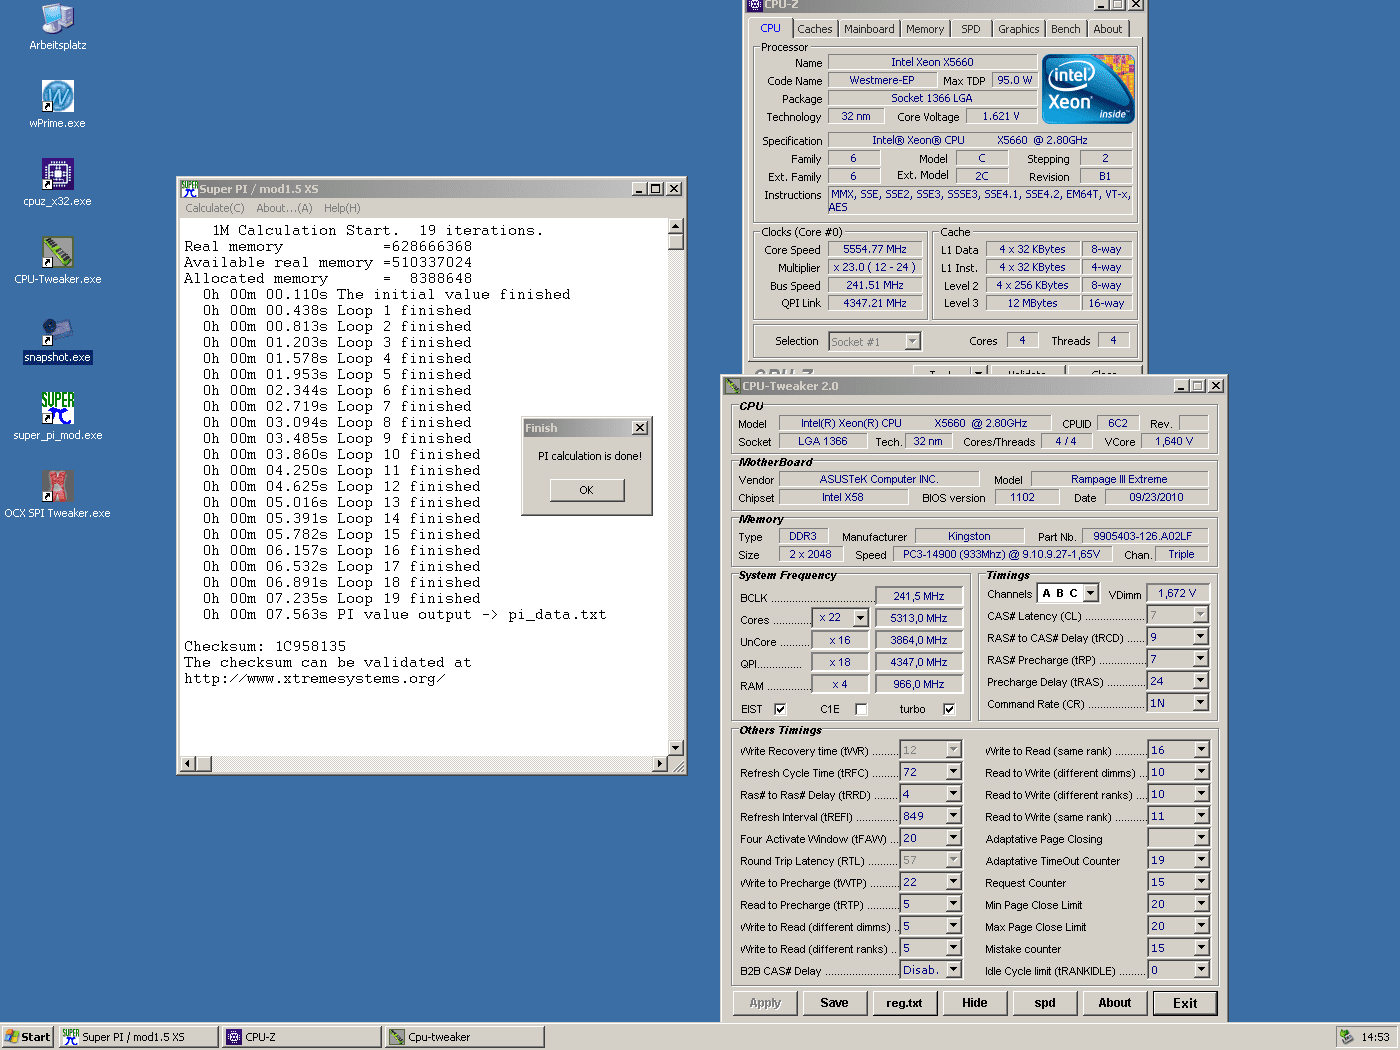Switch to the Mainboard tab in CPU-Z
1400x1050 pixels.
pos(869,29)
